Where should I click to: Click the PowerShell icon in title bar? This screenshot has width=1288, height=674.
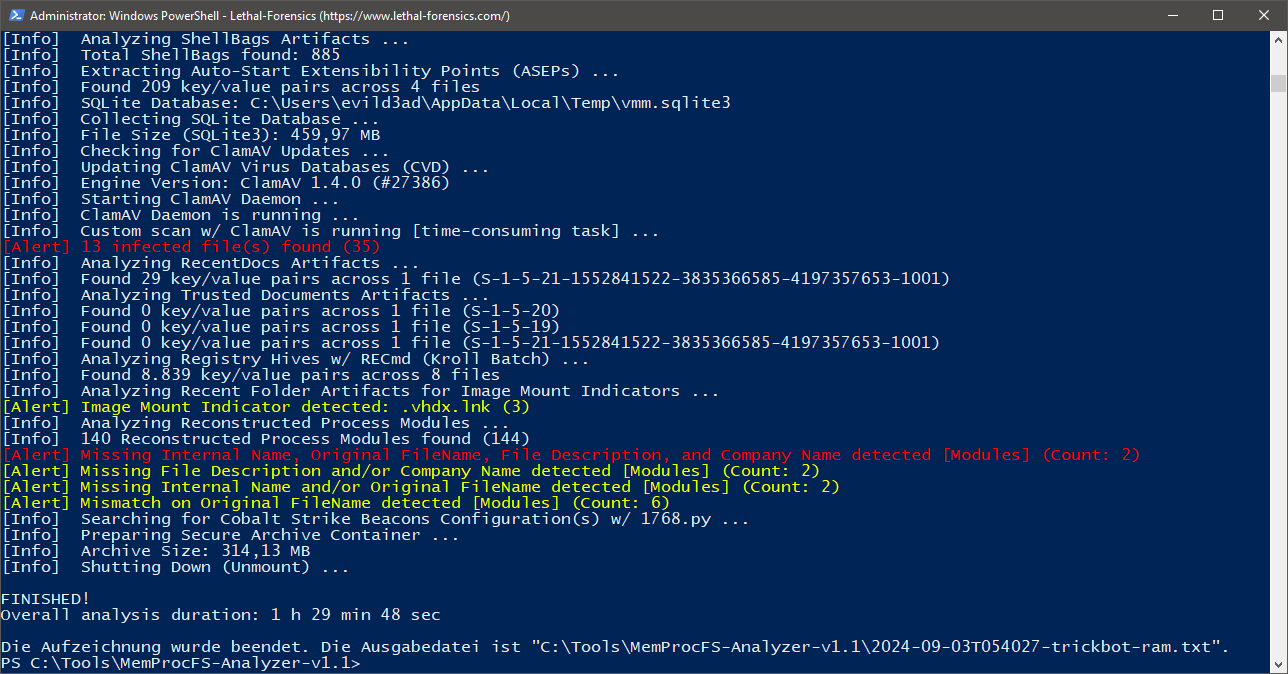point(14,16)
